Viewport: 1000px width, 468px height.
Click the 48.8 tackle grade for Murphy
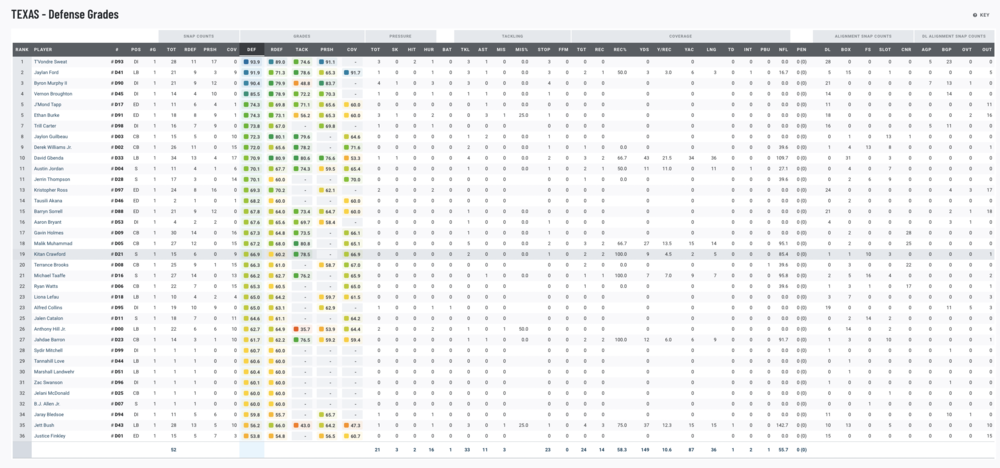302,84
